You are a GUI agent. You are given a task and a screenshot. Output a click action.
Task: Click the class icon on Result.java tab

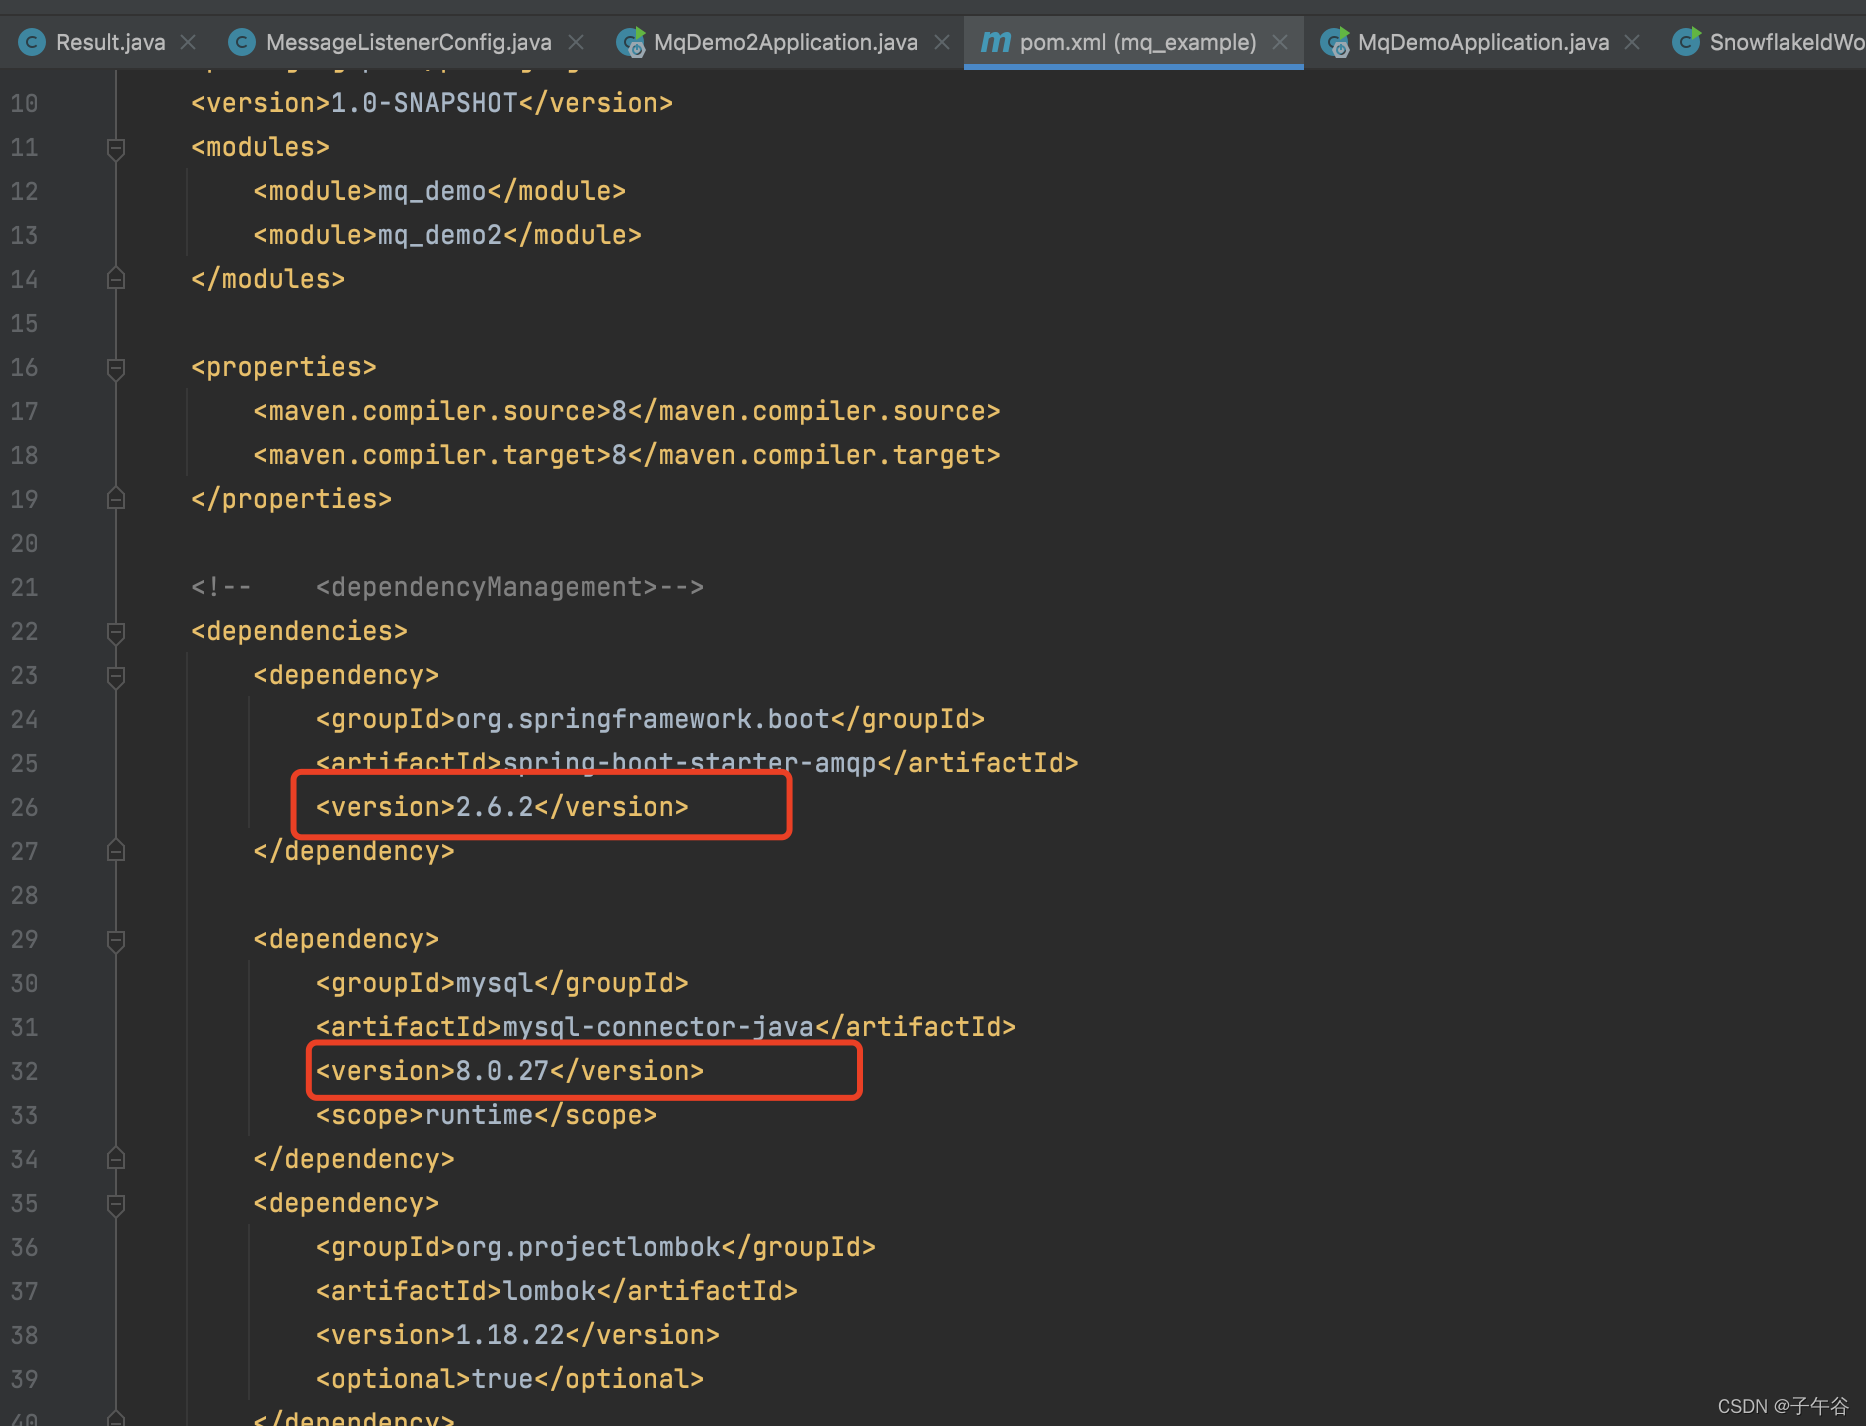32,42
